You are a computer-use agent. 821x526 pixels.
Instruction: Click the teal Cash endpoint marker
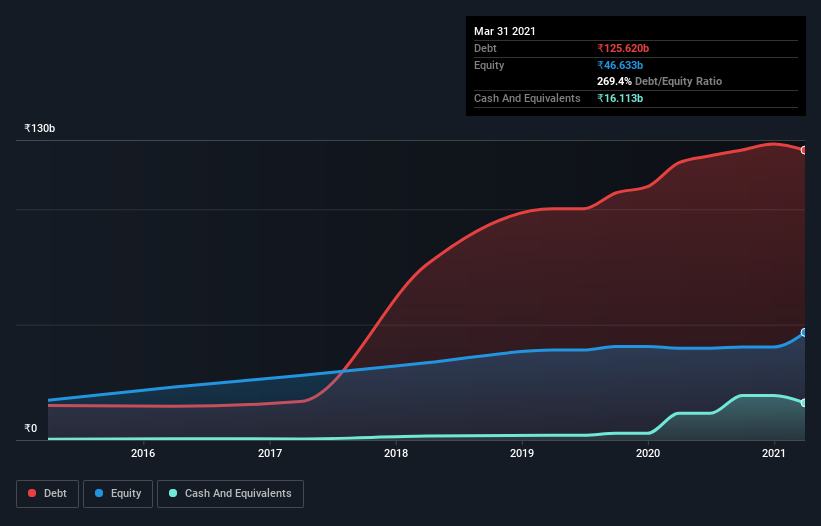pos(804,403)
